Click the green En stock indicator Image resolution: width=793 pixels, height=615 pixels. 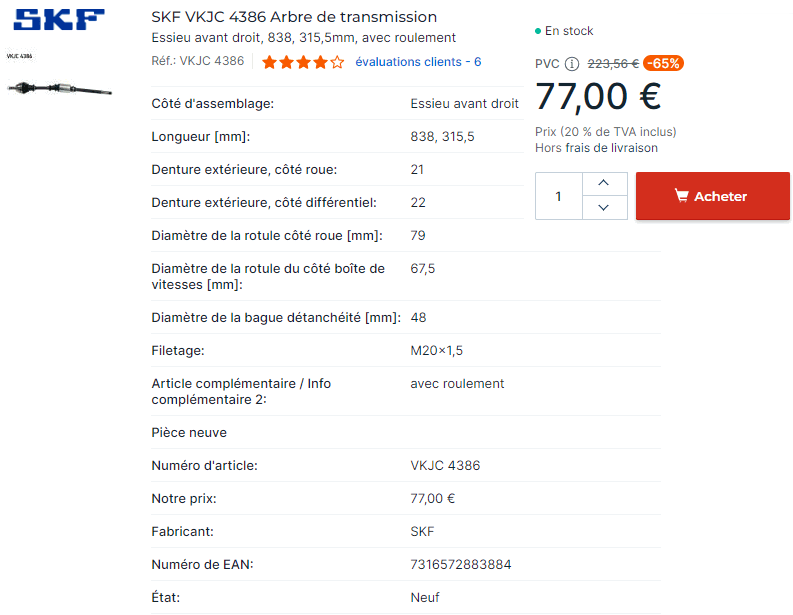565,31
